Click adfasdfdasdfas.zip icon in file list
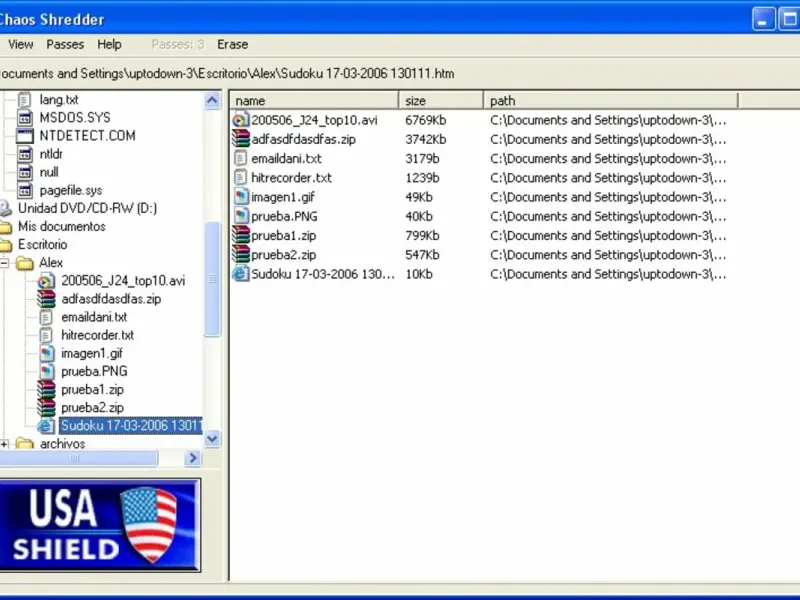 pyautogui.click(x=240, y=139)
